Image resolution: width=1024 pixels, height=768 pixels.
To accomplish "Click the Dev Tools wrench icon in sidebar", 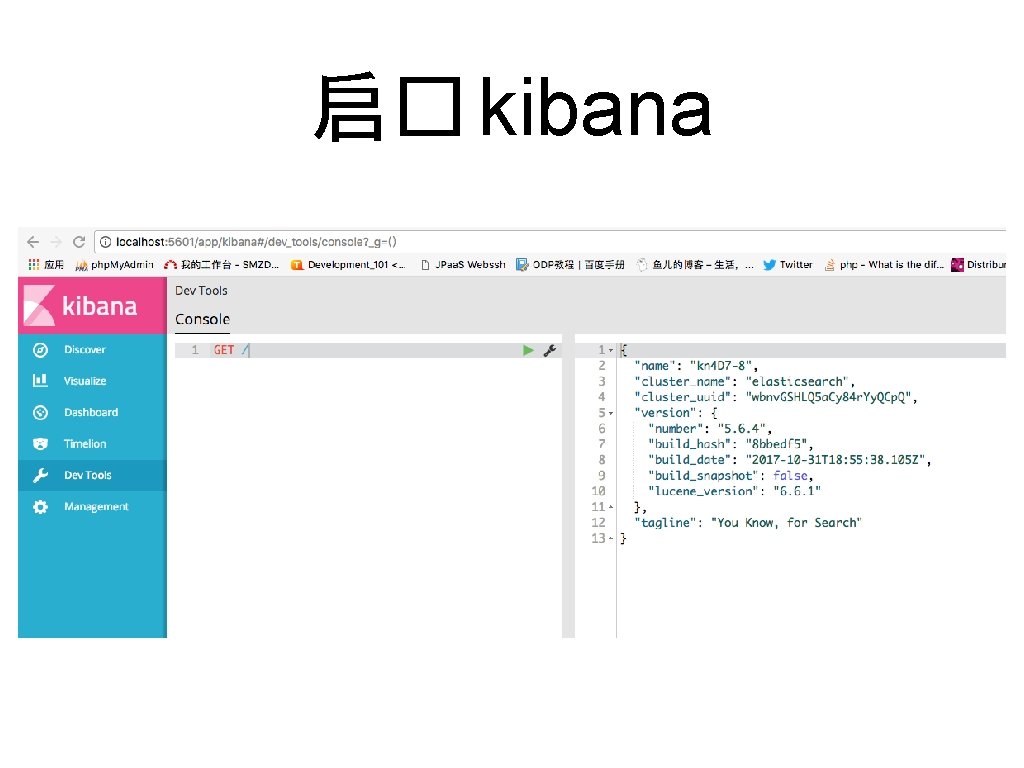I will [40, 475].
